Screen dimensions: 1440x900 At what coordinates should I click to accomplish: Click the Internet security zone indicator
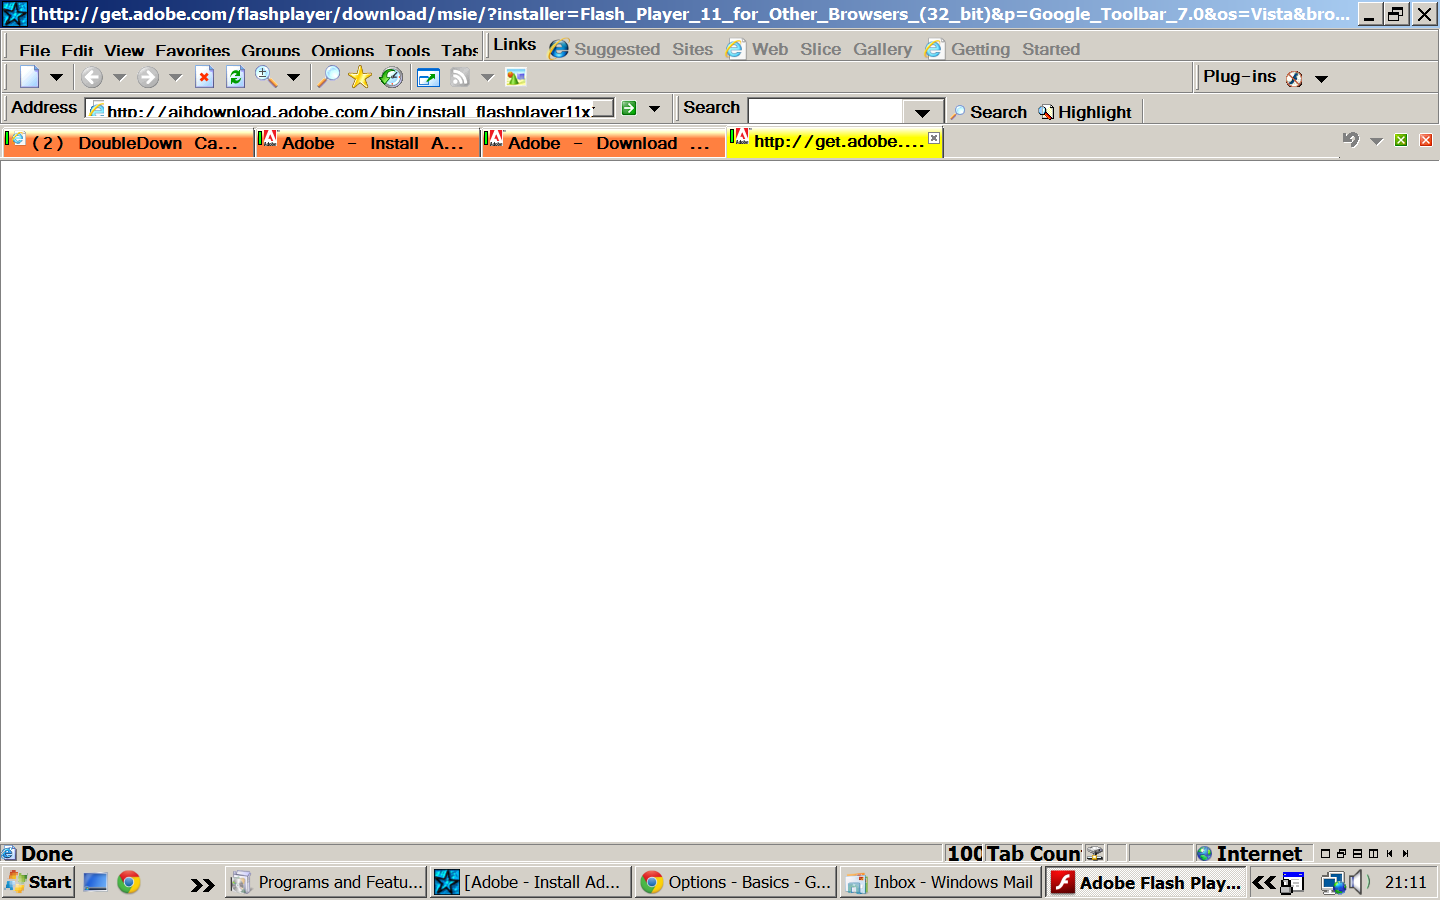[1250, 853]
